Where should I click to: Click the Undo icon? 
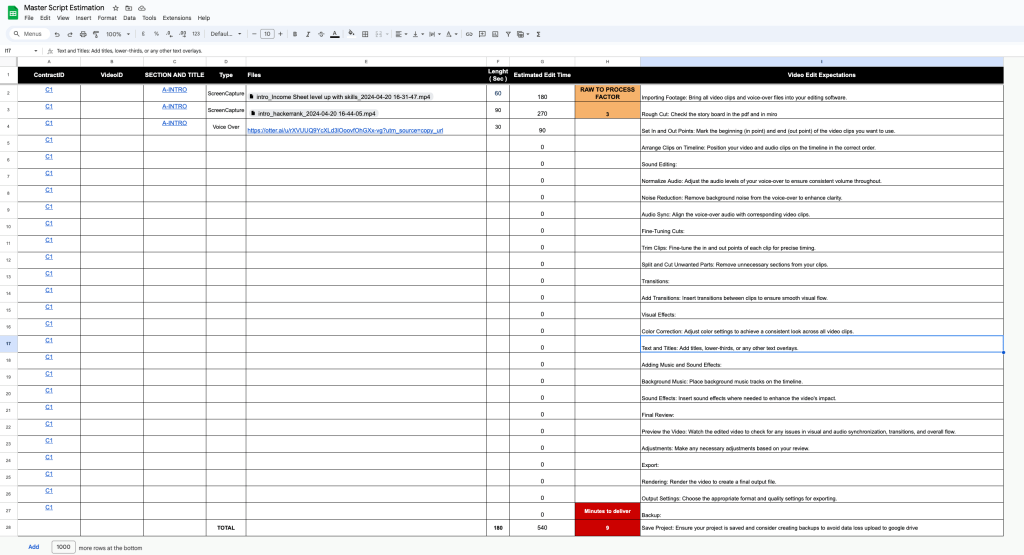(57, 34)
